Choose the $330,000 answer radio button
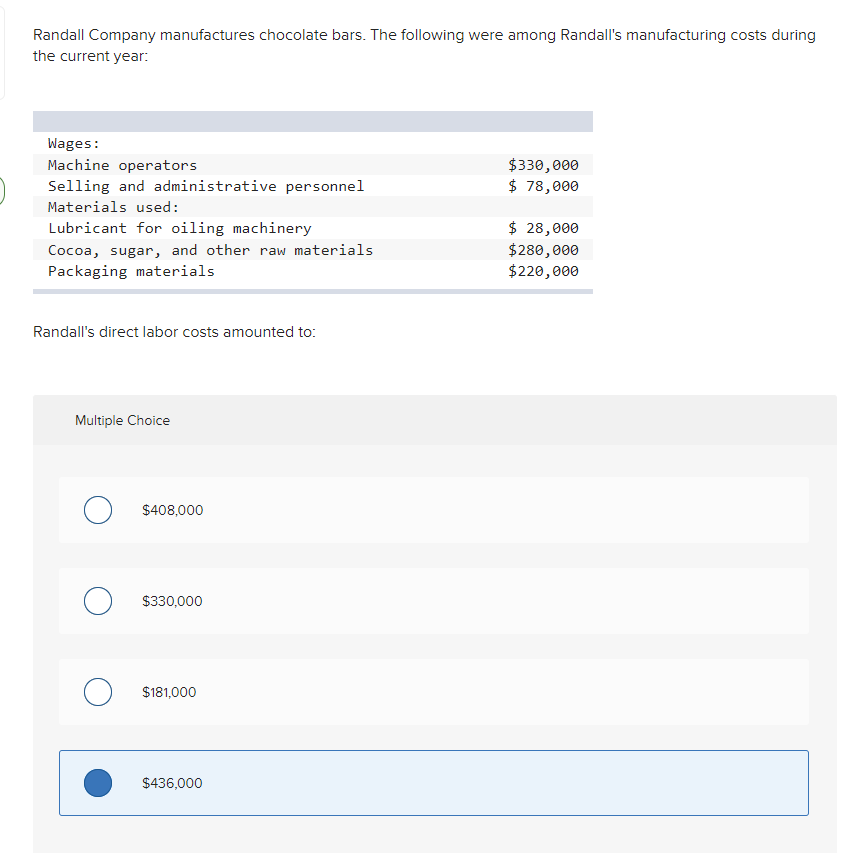The image size is (847, 853). click(x=97, y=601)
